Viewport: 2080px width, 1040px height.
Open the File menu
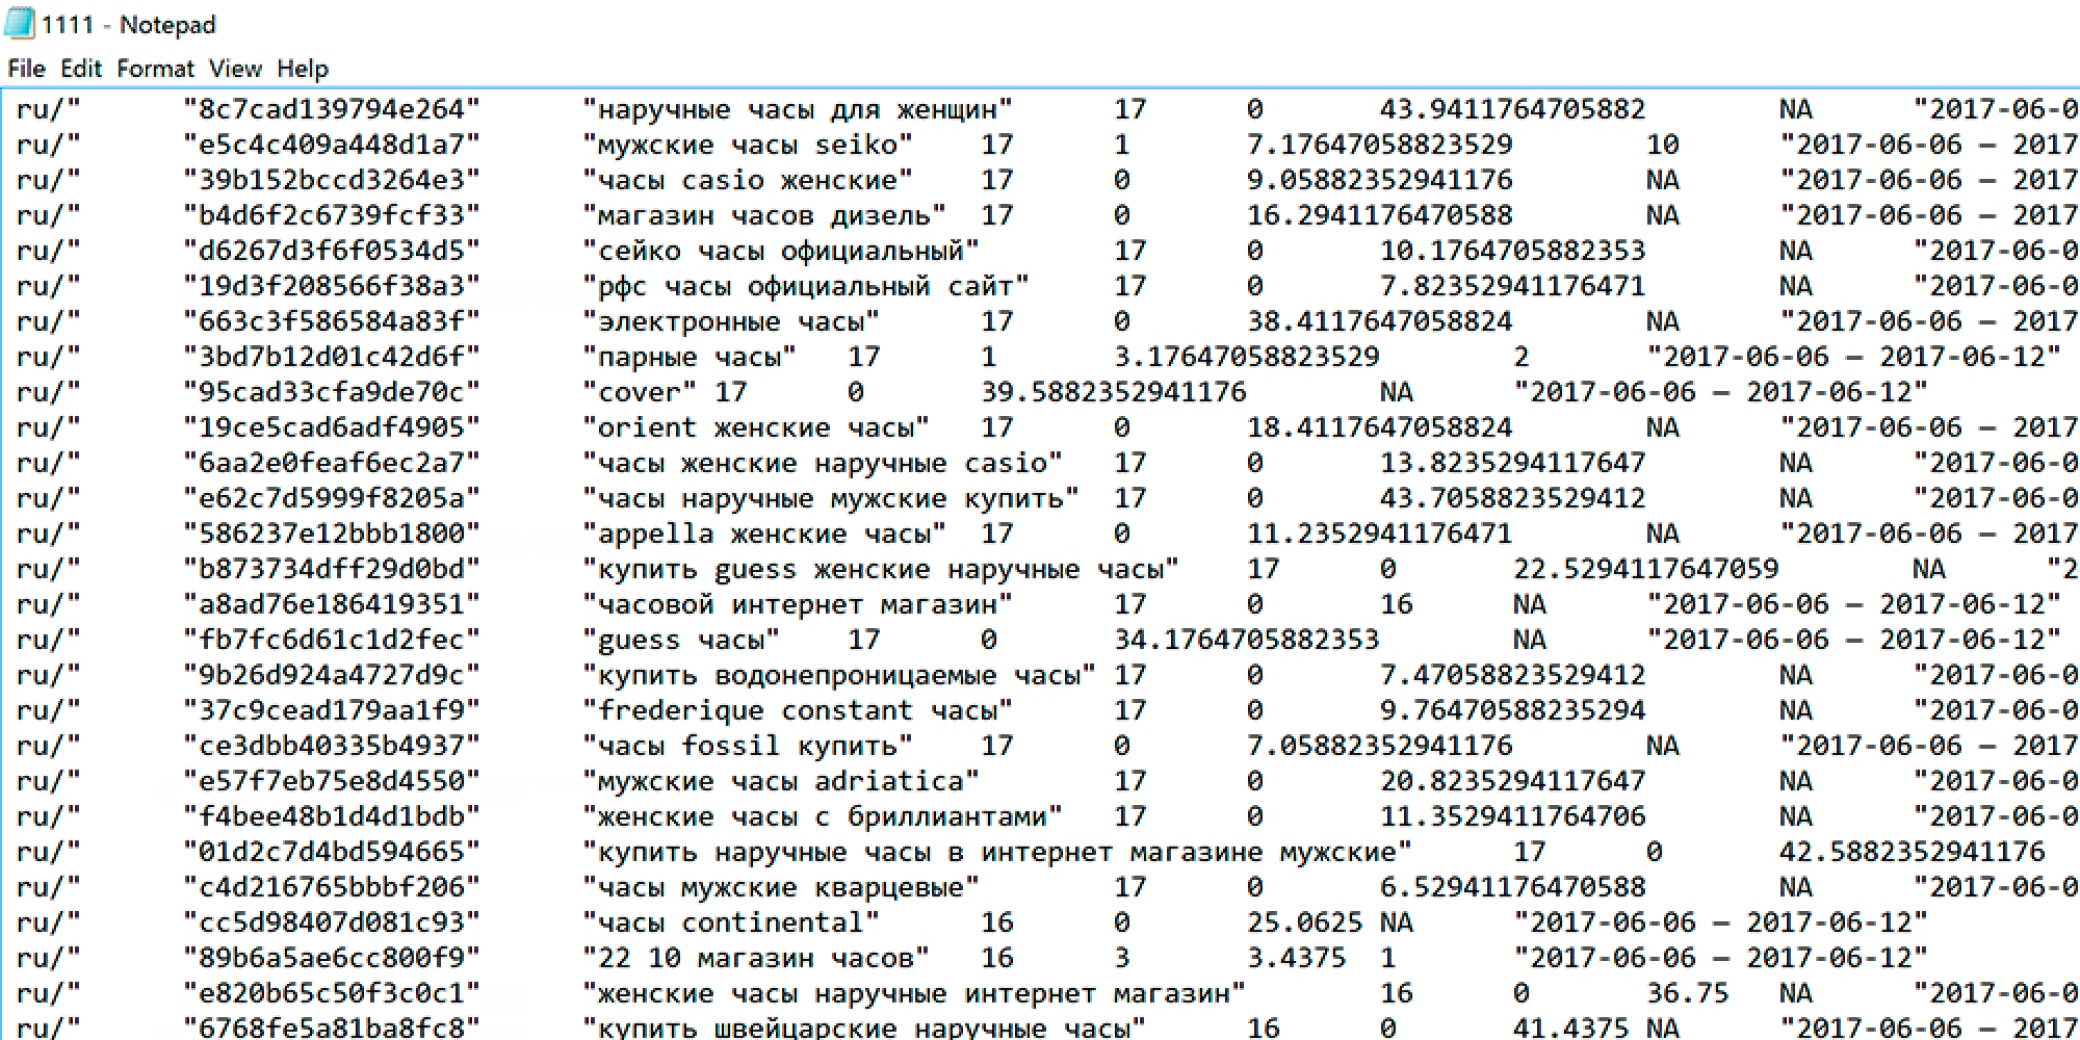[27, 68]
